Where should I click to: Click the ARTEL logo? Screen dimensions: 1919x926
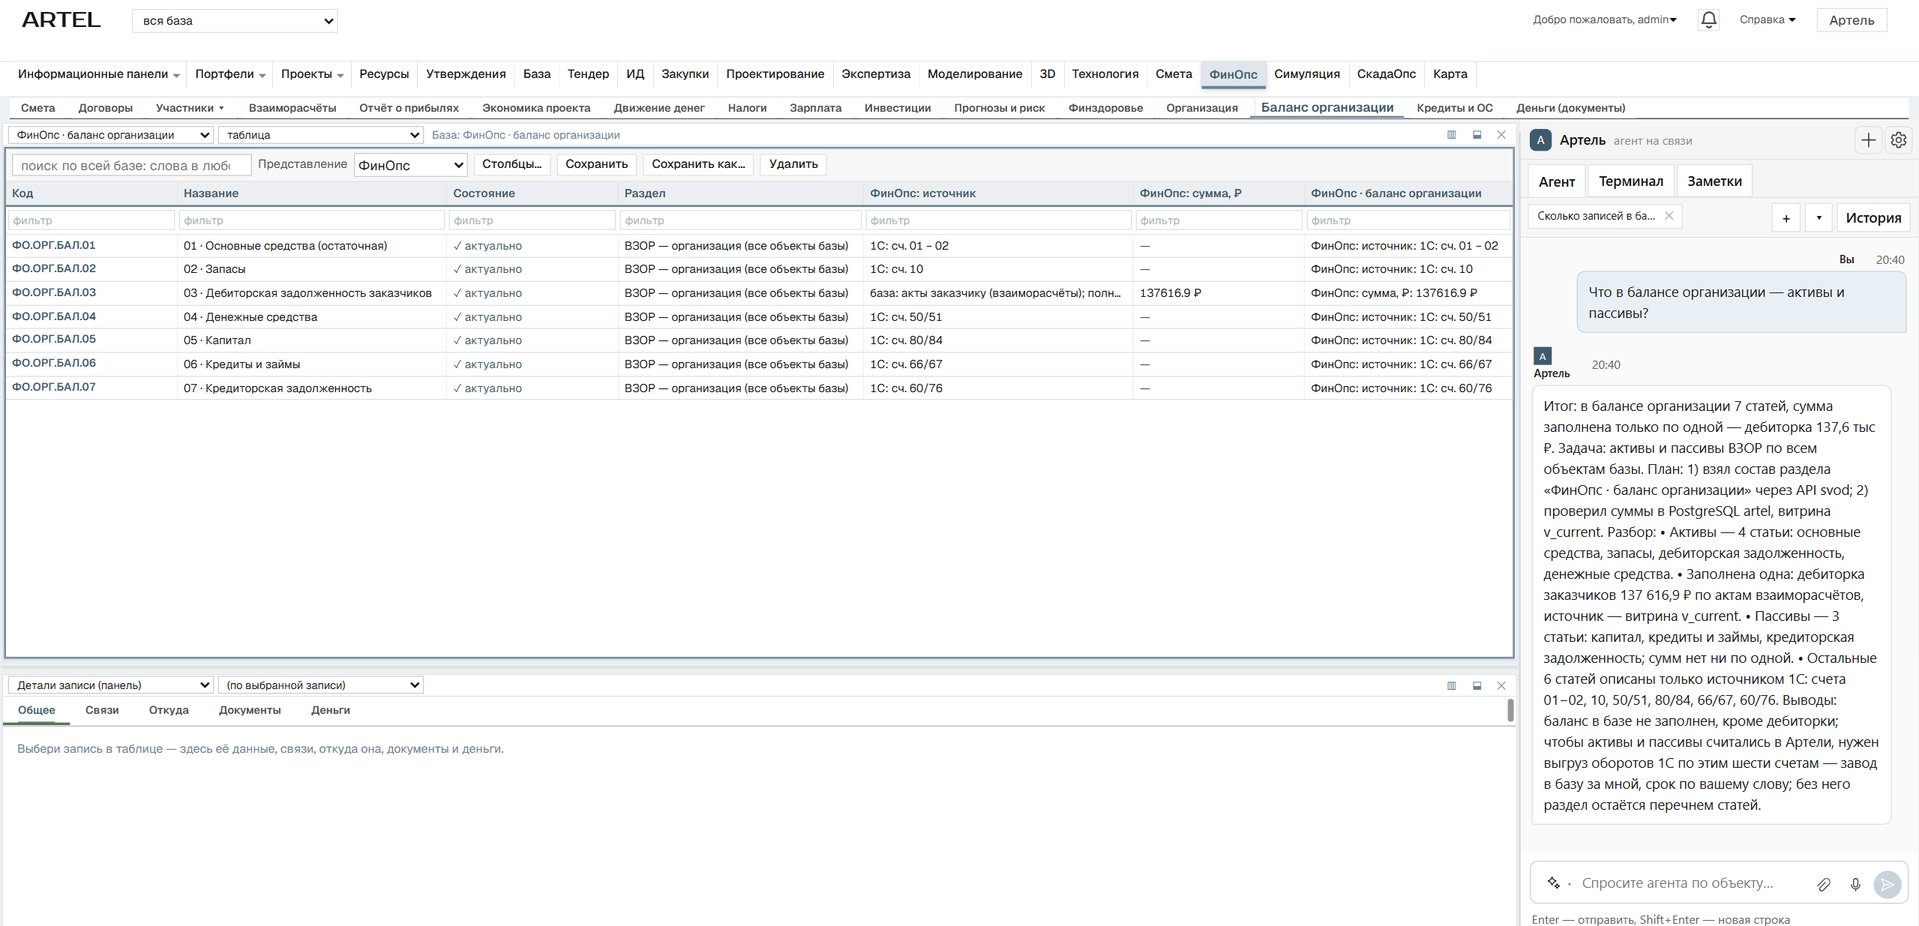pyautogui.click(x=61, y=20)
